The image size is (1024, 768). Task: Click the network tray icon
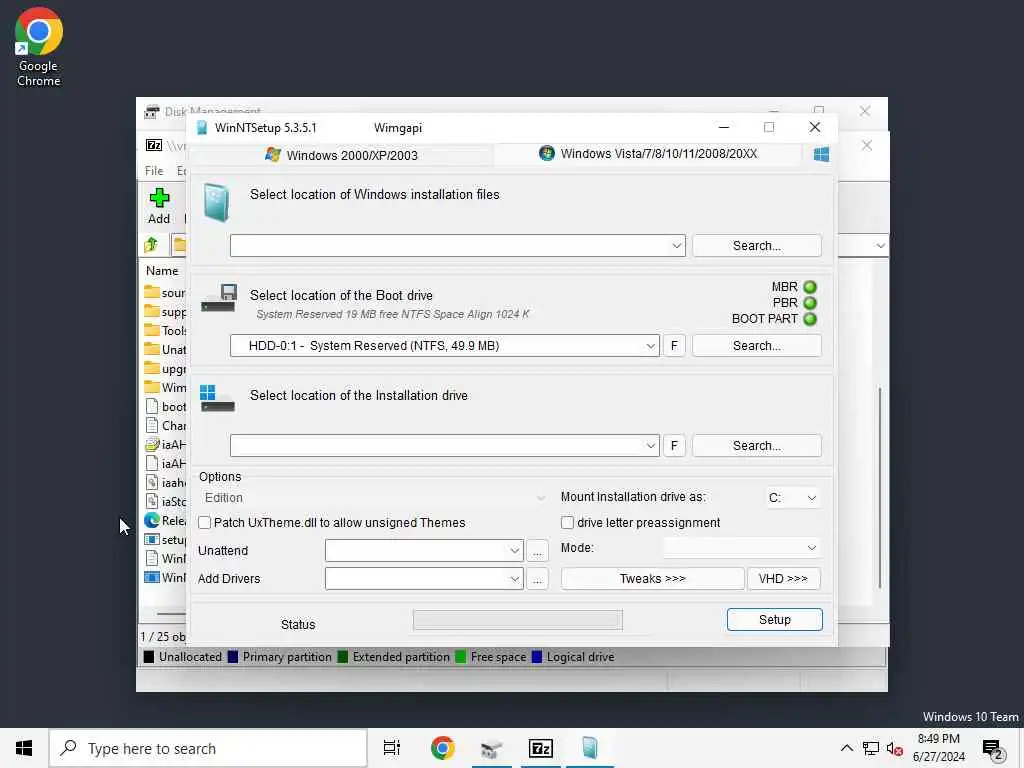click(x=871, y=748)
